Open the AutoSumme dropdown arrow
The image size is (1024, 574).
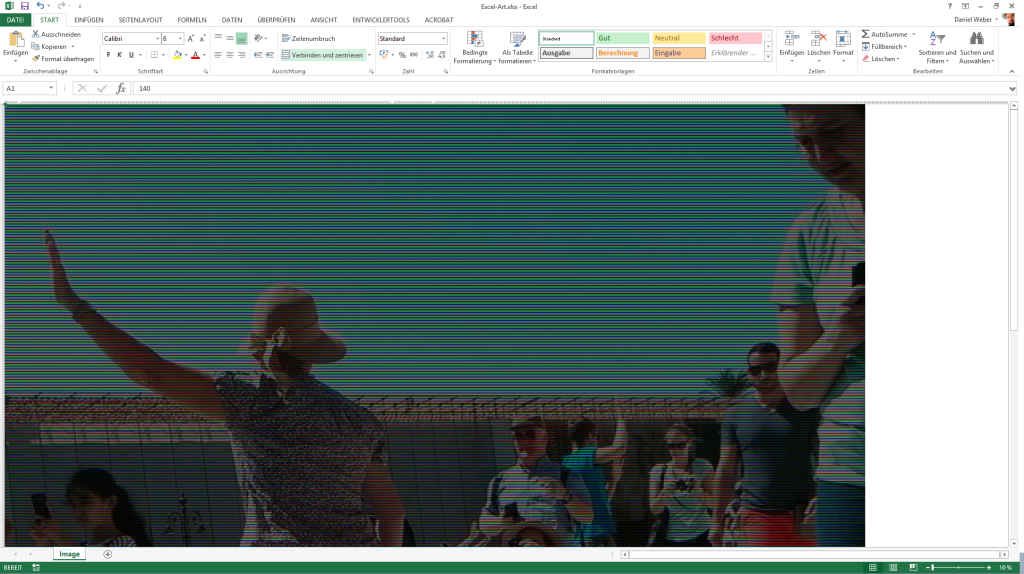click(x=913, y=34)
